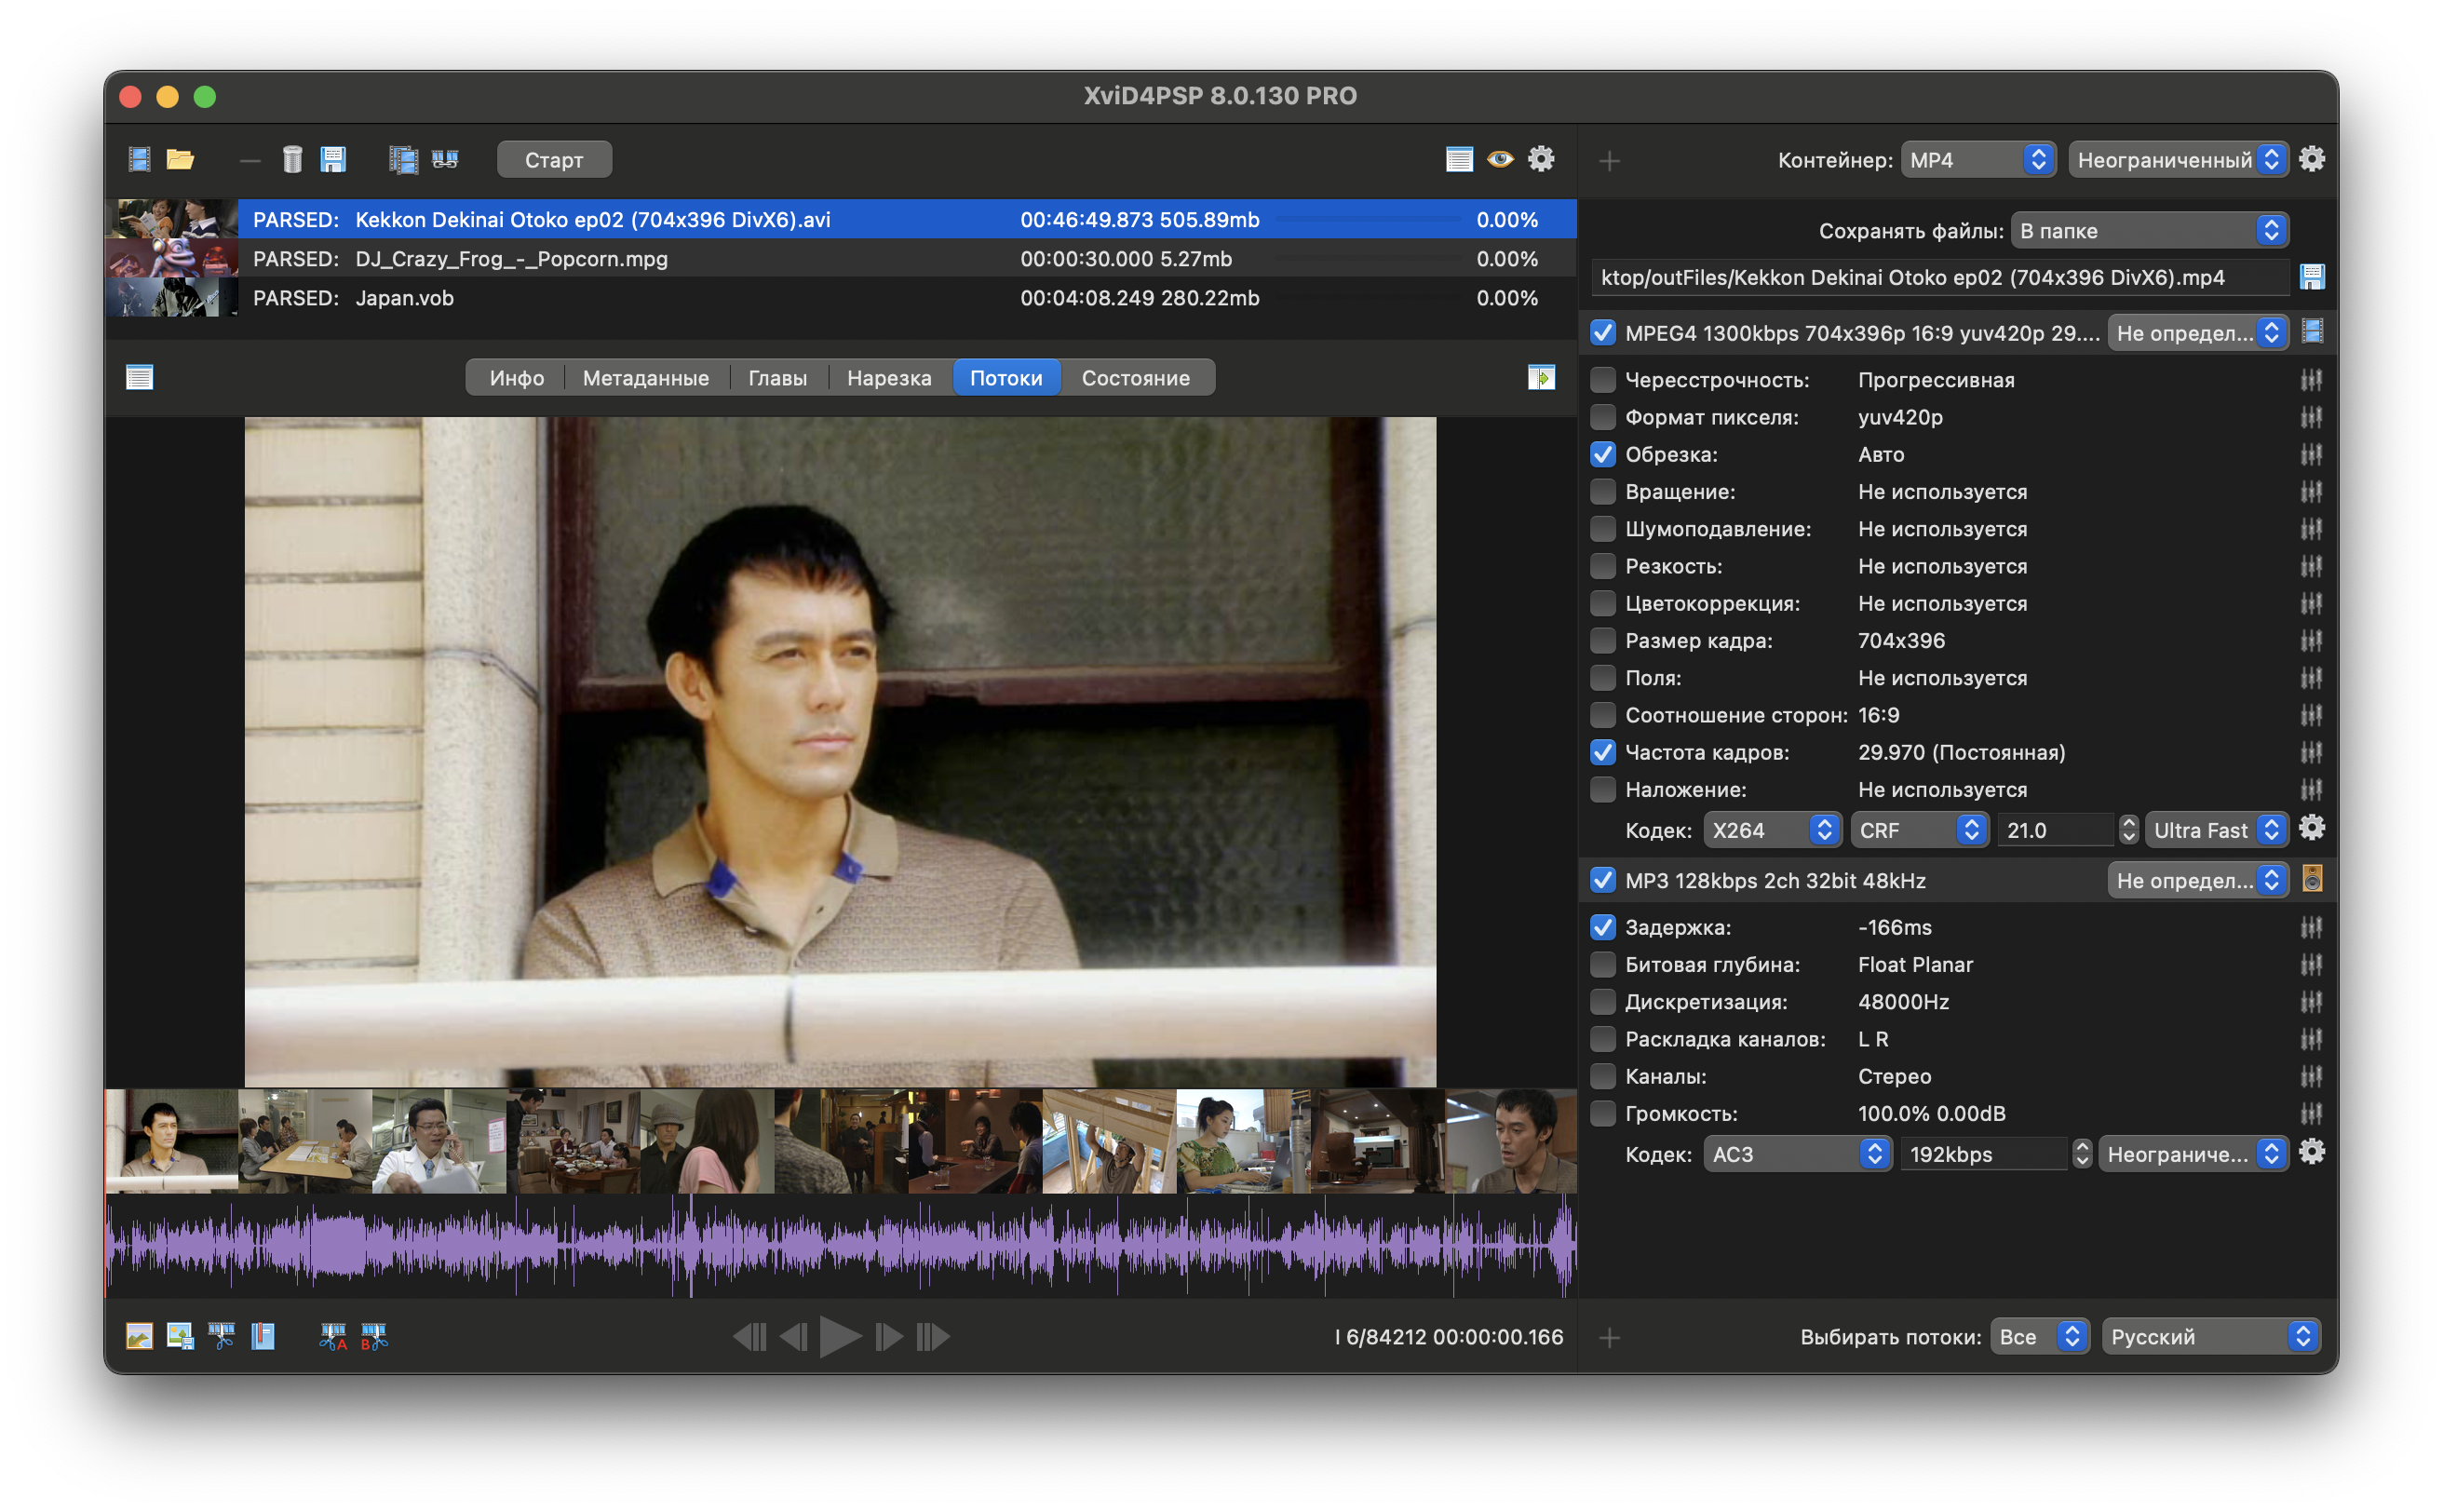This screenshot has width=2443, height=1512.
Task: Enable the Чересстрочность checkbox
Action: pyautogui.click(x=1602, y=380)
